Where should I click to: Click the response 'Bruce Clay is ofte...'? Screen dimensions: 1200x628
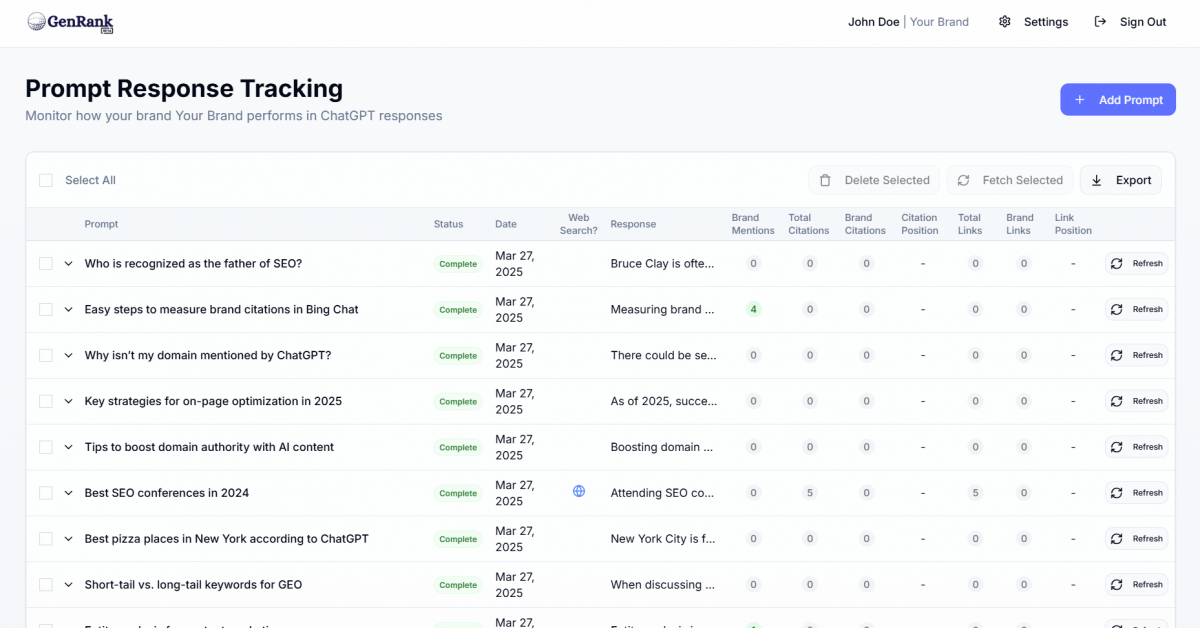[x=663, y=264]
